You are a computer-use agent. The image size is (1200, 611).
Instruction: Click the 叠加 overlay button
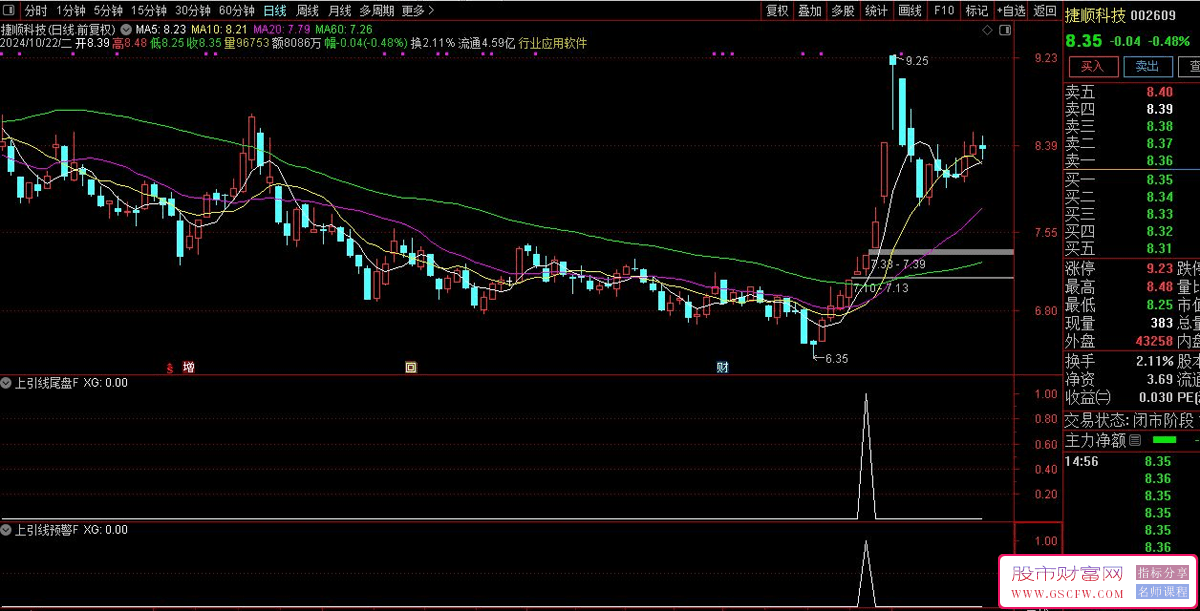point(810,11)
